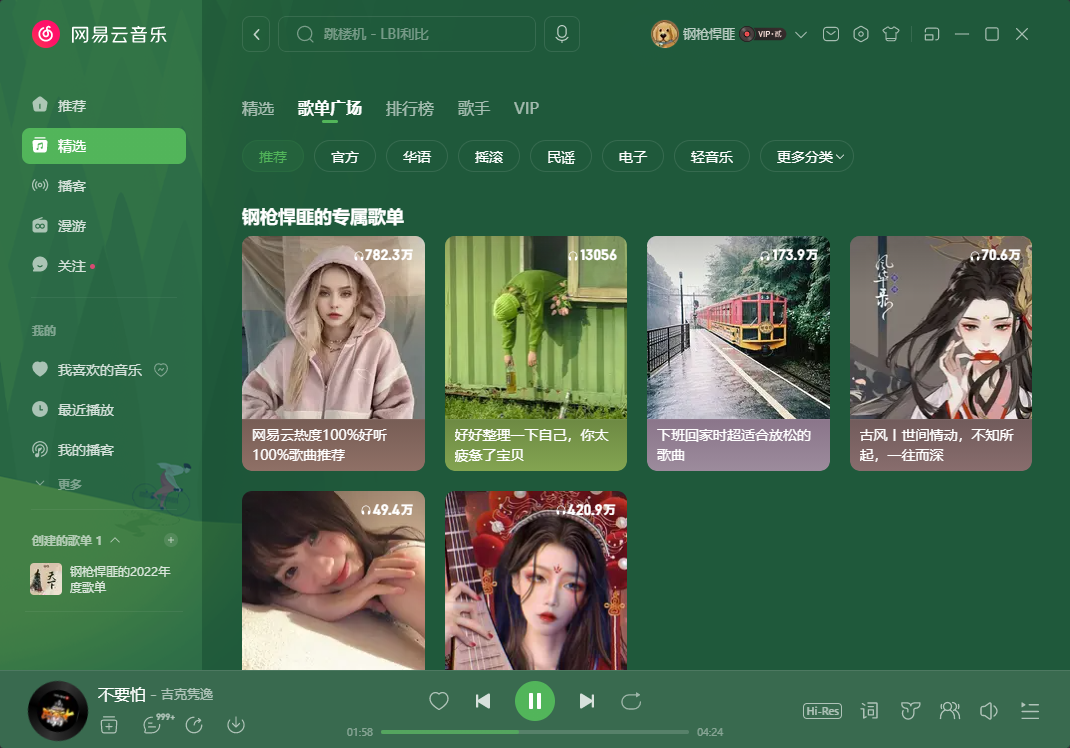Switch to the 排行榜 tab
This screenshot has height=748, width=1070.
pos(409,109)
